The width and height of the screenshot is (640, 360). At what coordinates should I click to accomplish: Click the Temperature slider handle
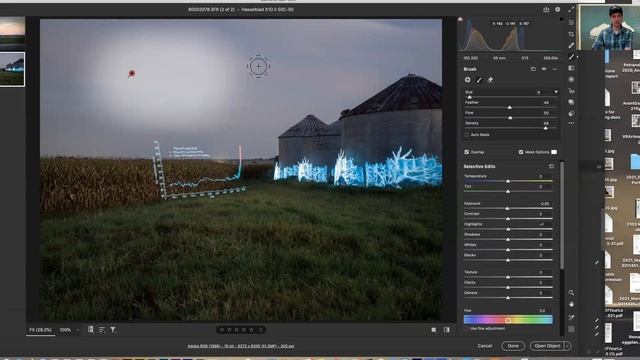click(x=508, y=181)
